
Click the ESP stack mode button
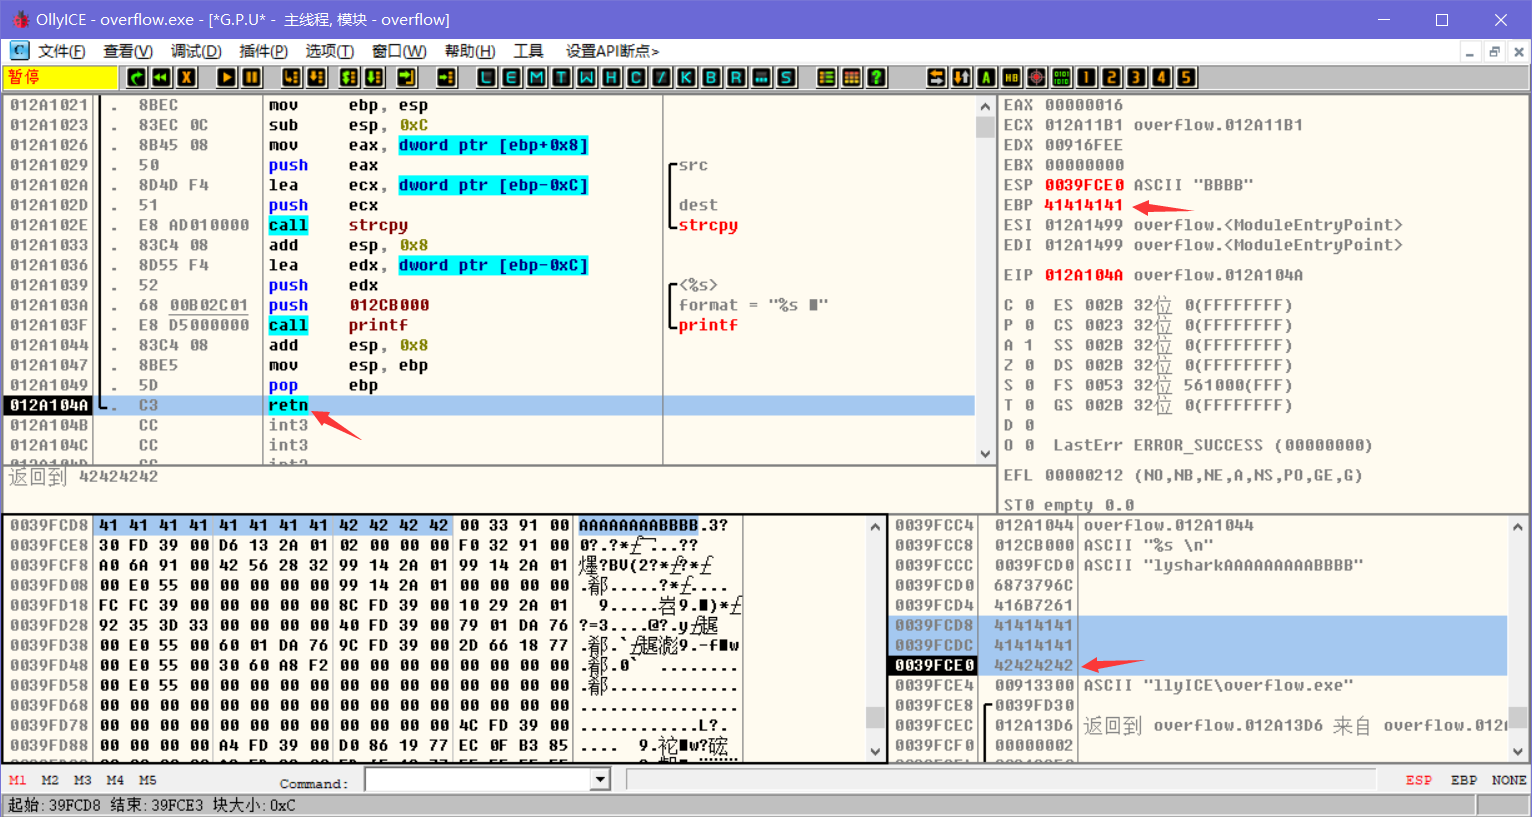point(1418,780)
